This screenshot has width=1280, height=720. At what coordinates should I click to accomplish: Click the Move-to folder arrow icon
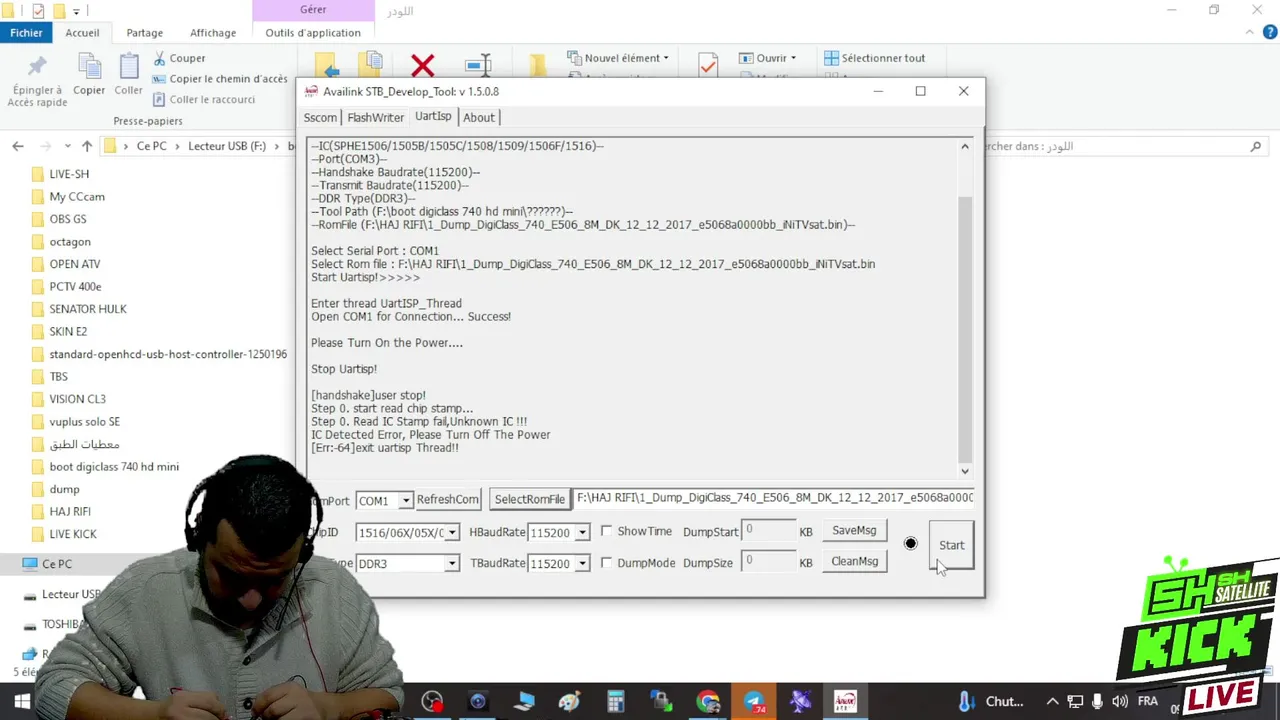point(327,66)
